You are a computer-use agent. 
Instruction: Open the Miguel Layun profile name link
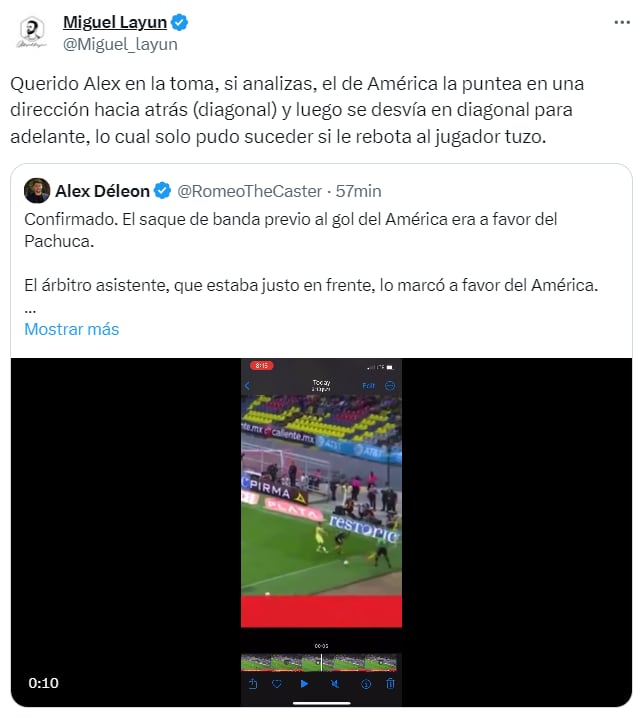click(115, 22)
